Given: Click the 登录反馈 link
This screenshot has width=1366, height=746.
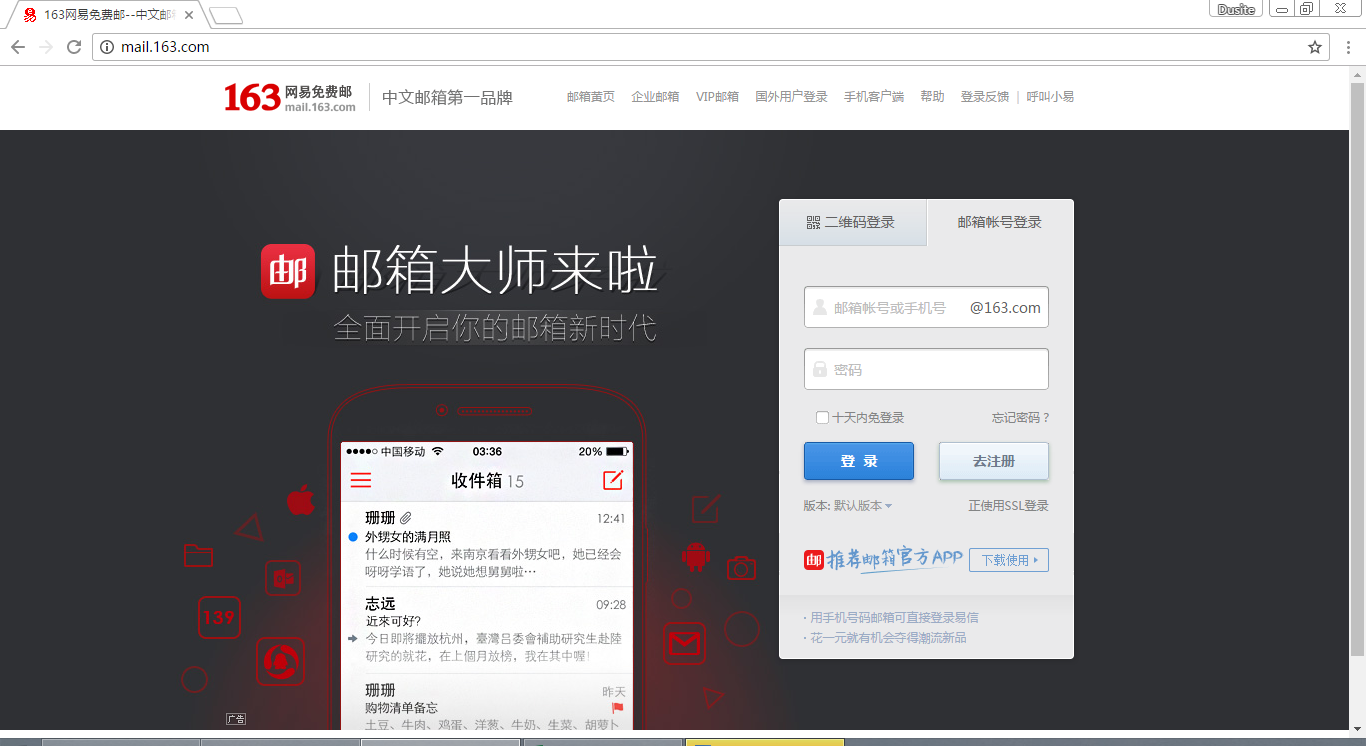Looking at the screenshot, I should (x=985, y=97).
